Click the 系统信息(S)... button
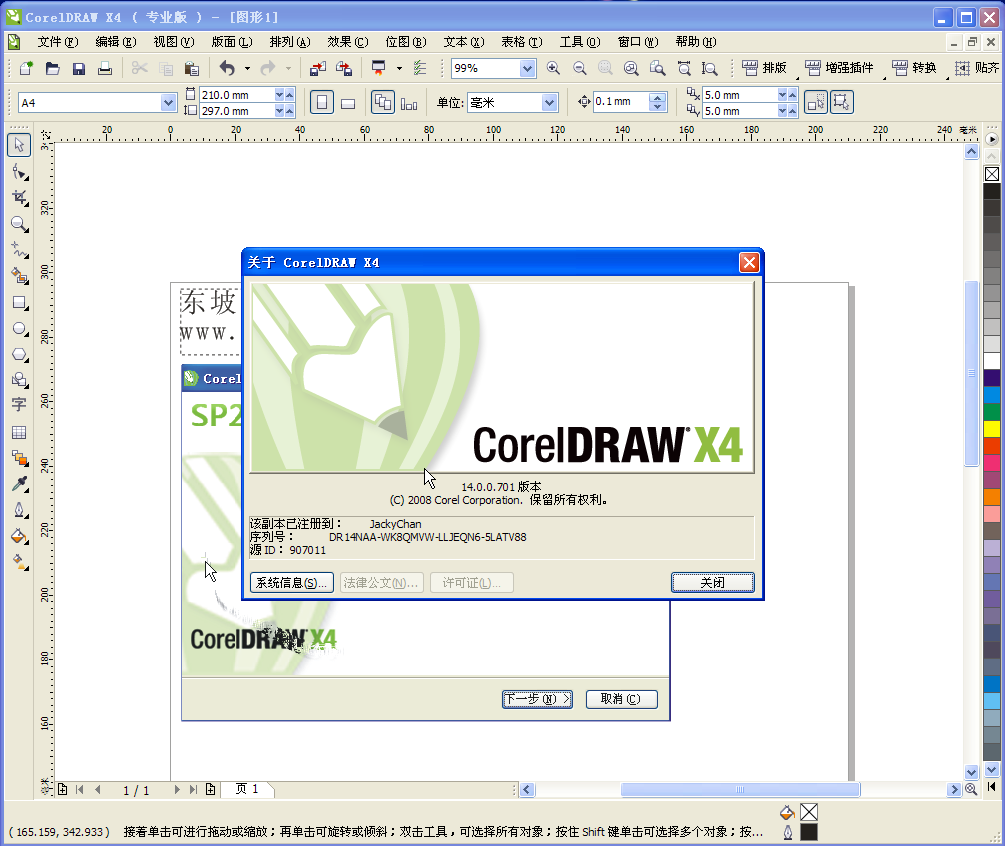Screen dimensions: 1005x846 coord(292,583)
